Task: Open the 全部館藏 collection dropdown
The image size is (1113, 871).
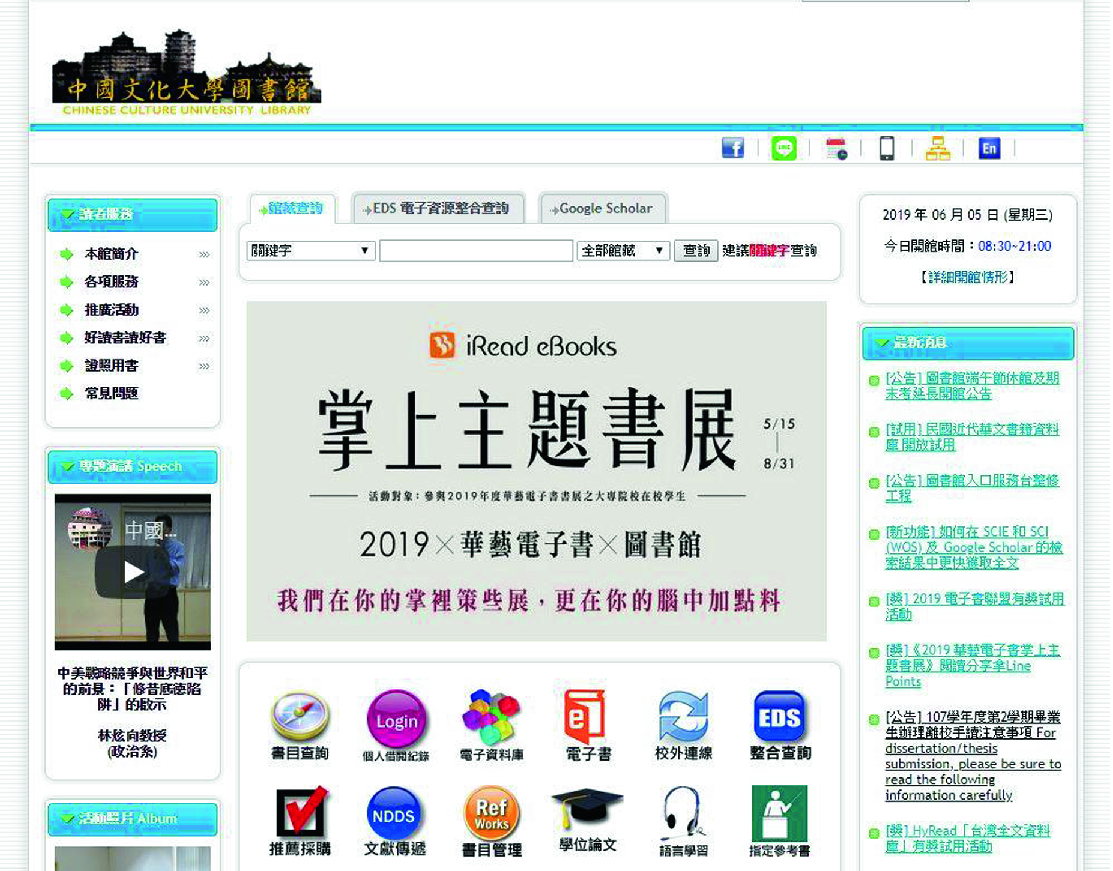Action: 623,251
